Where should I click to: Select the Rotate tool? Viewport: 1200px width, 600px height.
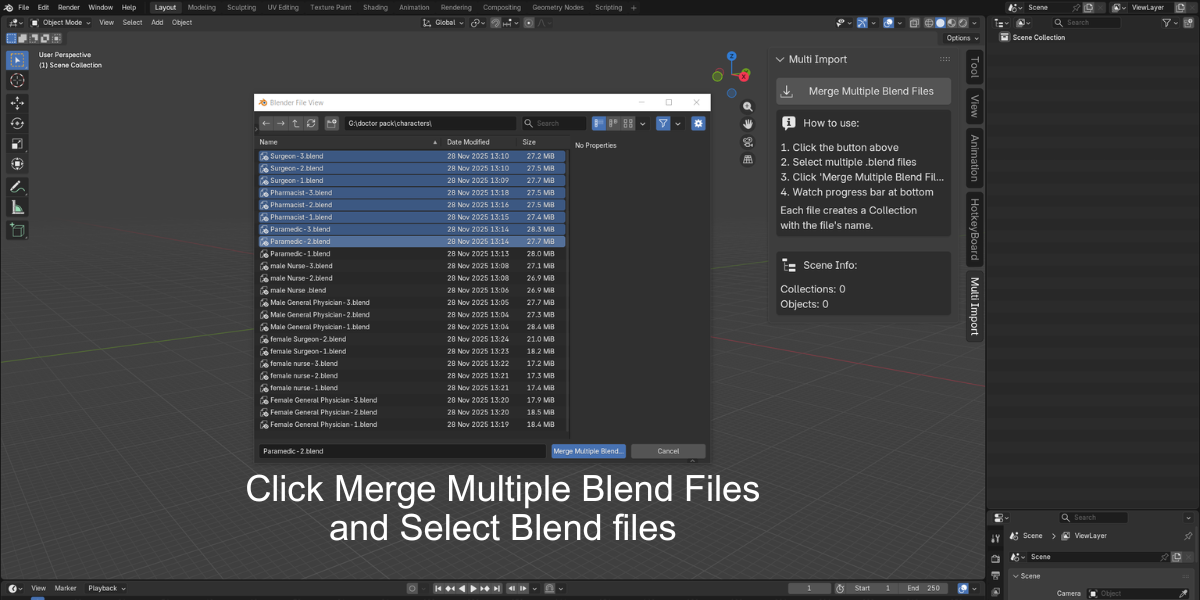pos(18,123)
